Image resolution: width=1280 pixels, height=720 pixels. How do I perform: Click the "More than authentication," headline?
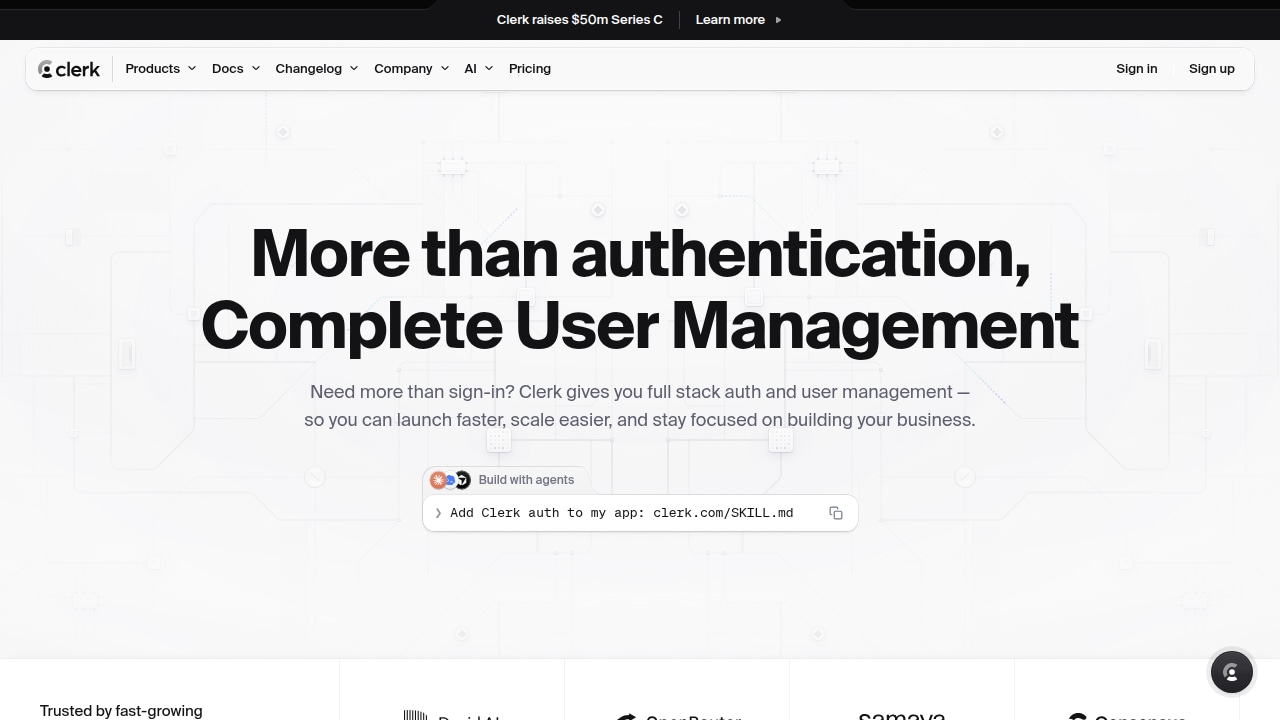(x=640, y=253)
